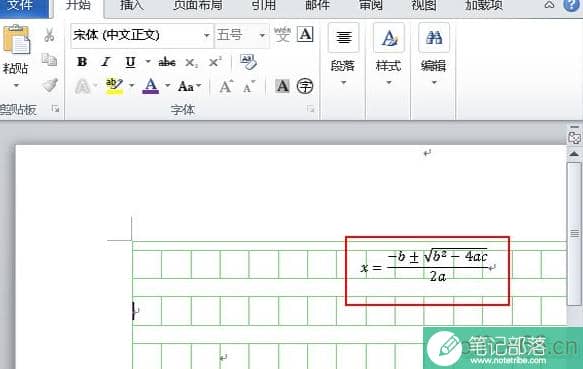Image resolution: width=583 pixels, height=369 pixels.
Task: Toggle character shading A icon
Action: [x=282, y=86]
